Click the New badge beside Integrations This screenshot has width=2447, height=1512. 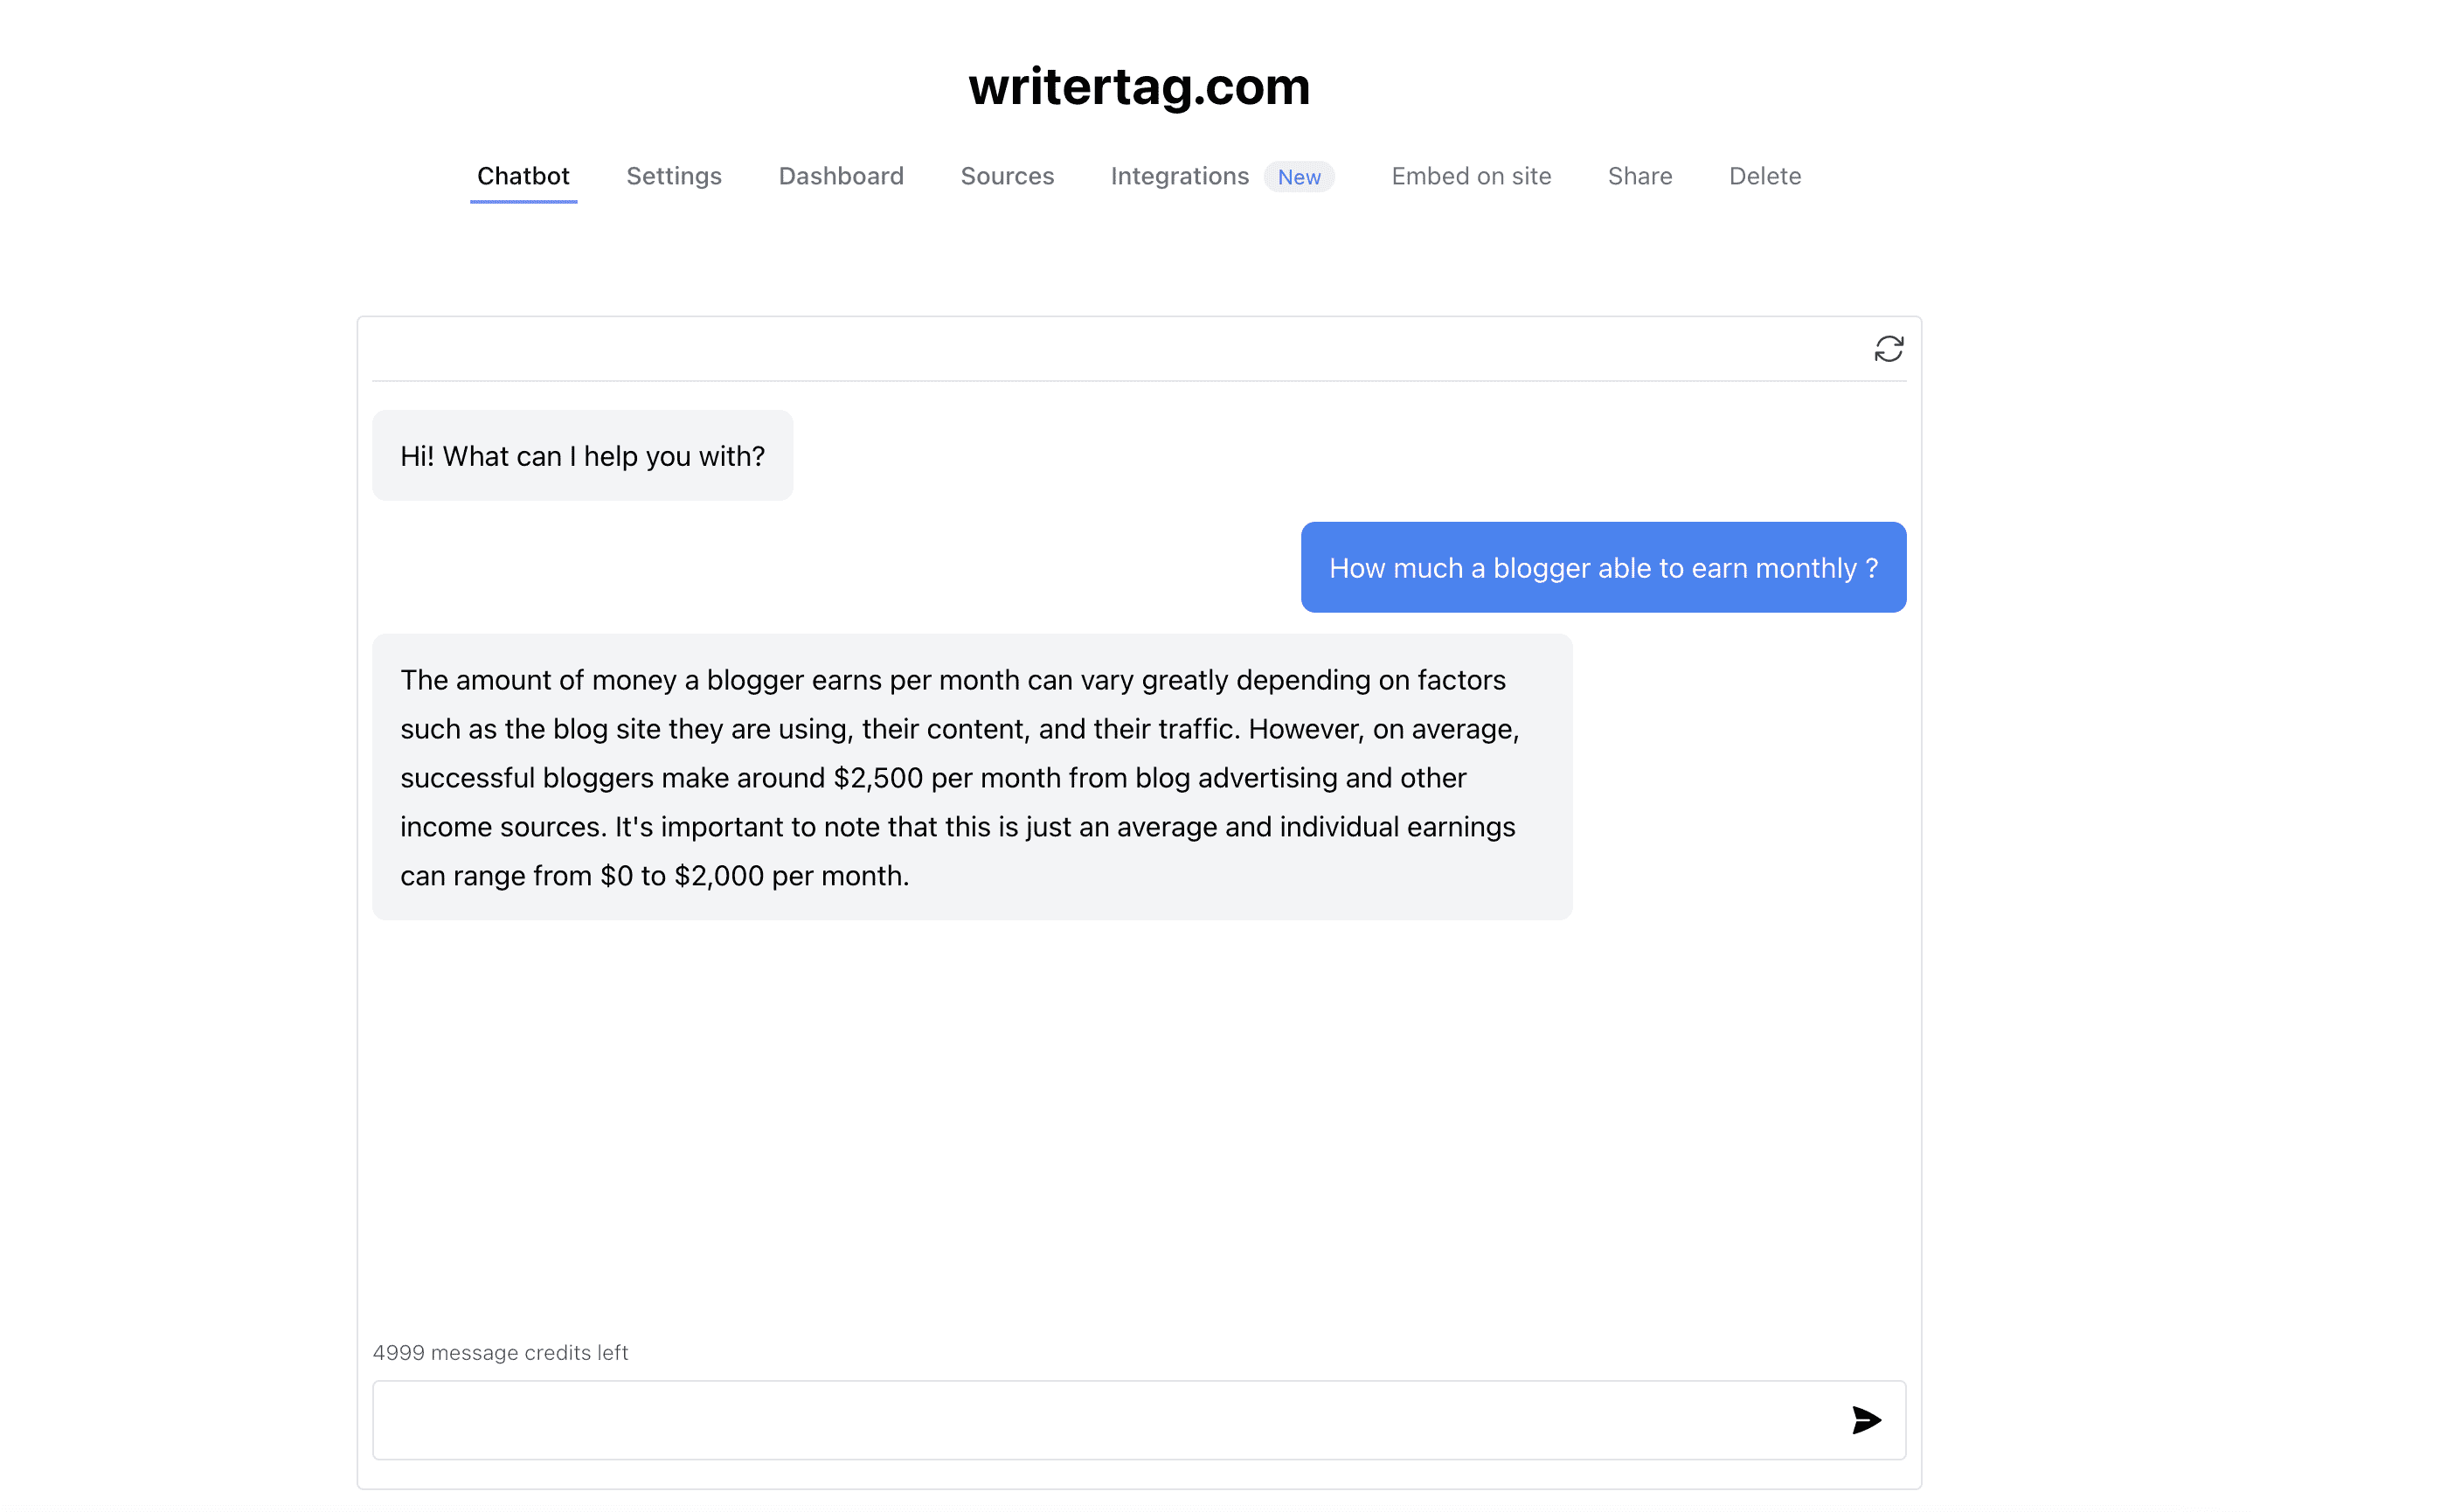pos(1299,177)
